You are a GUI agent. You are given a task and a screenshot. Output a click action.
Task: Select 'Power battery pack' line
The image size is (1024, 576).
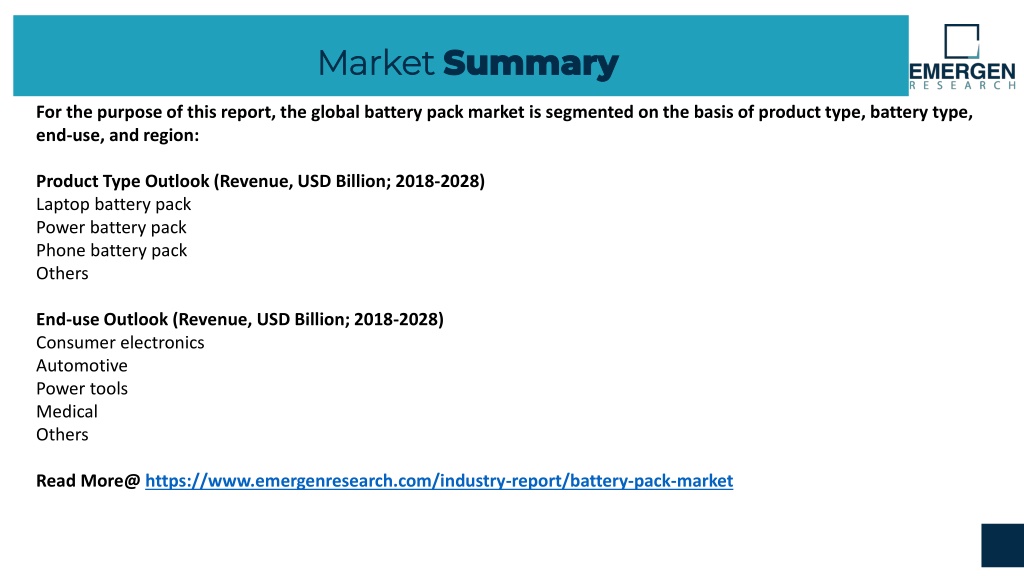[x=111, y=227]
